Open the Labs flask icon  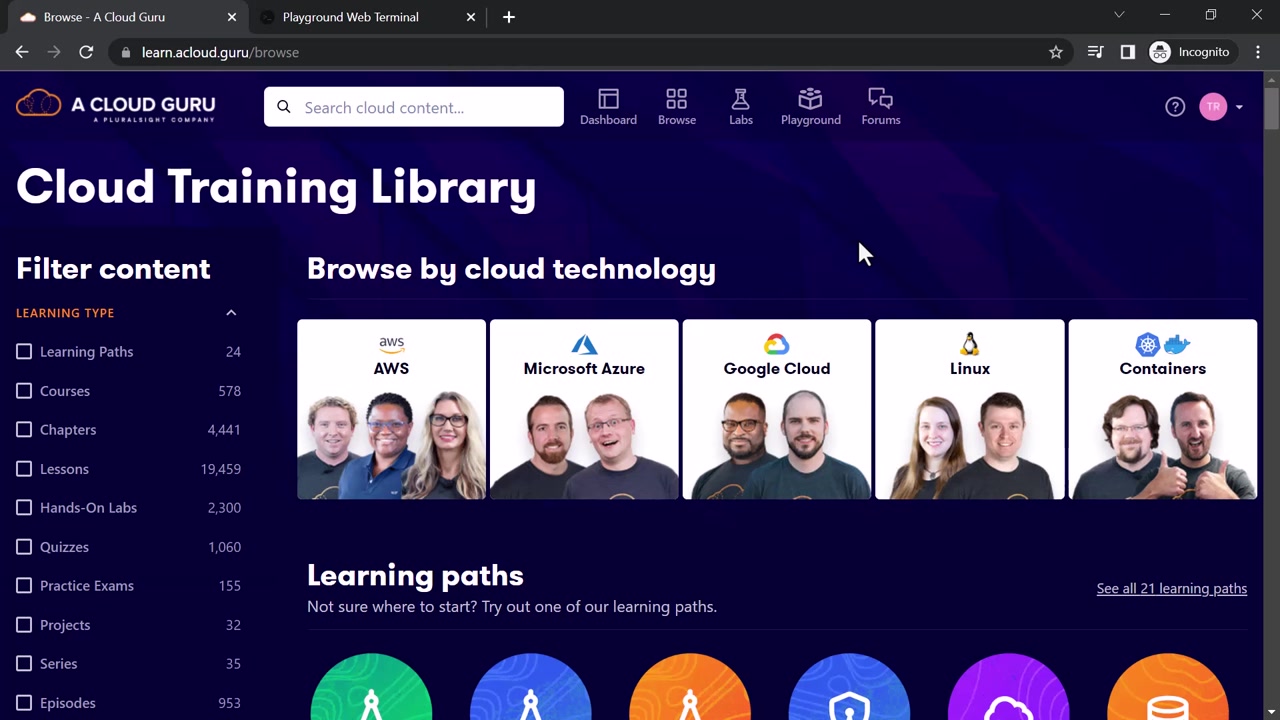(x=741, y=99)
